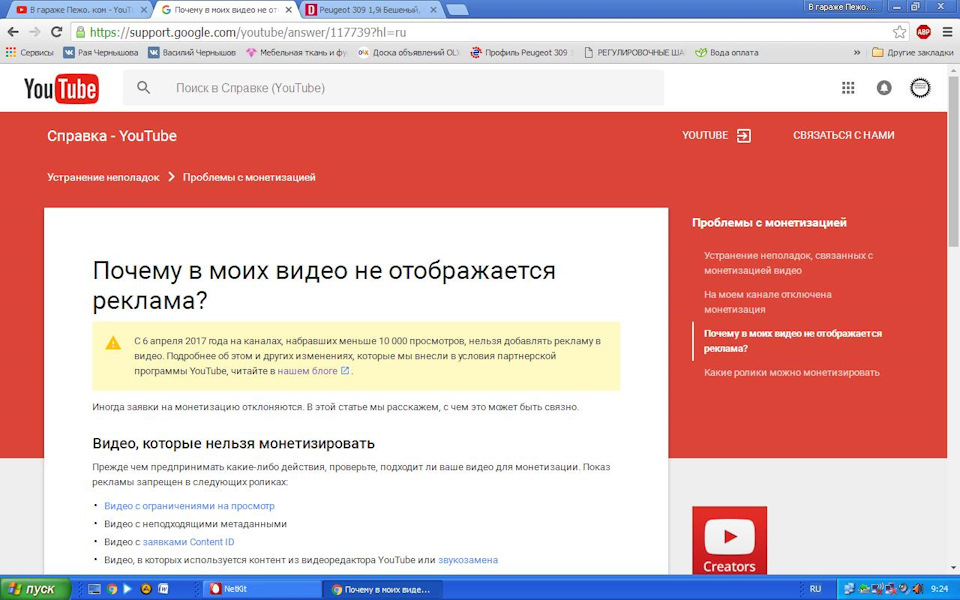This screenshot has height=600, width=960.
Task: Click the warning triangle icon in notice
Action: [113, 342]
